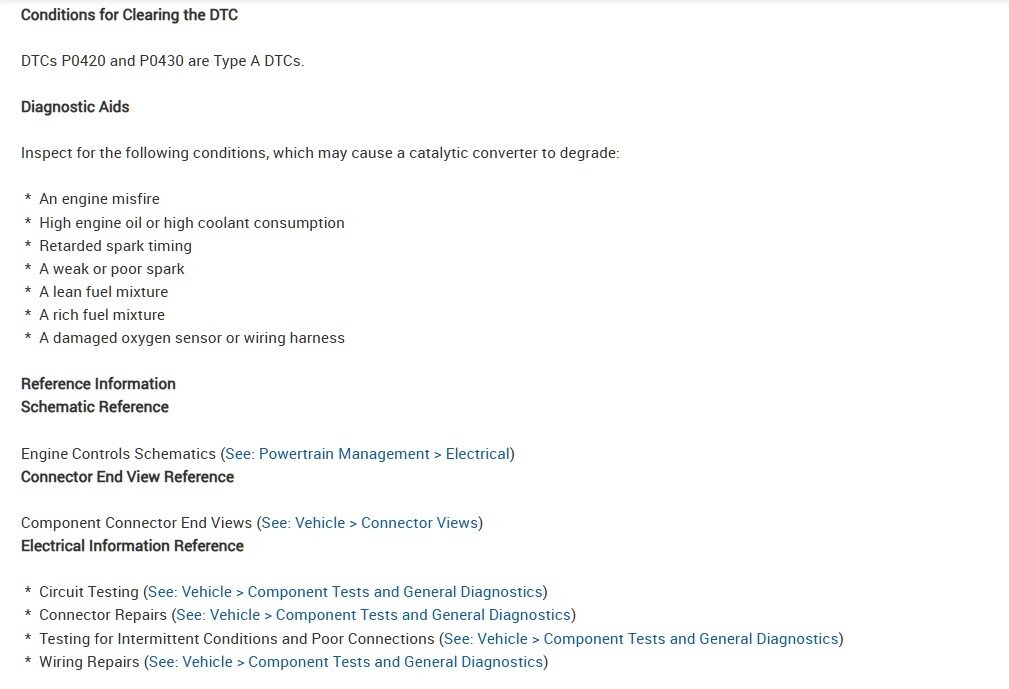Screen dimensions: 1009x689
Task: Click the Diagnostic Aids heading
Action: click(x=75, y=107)
